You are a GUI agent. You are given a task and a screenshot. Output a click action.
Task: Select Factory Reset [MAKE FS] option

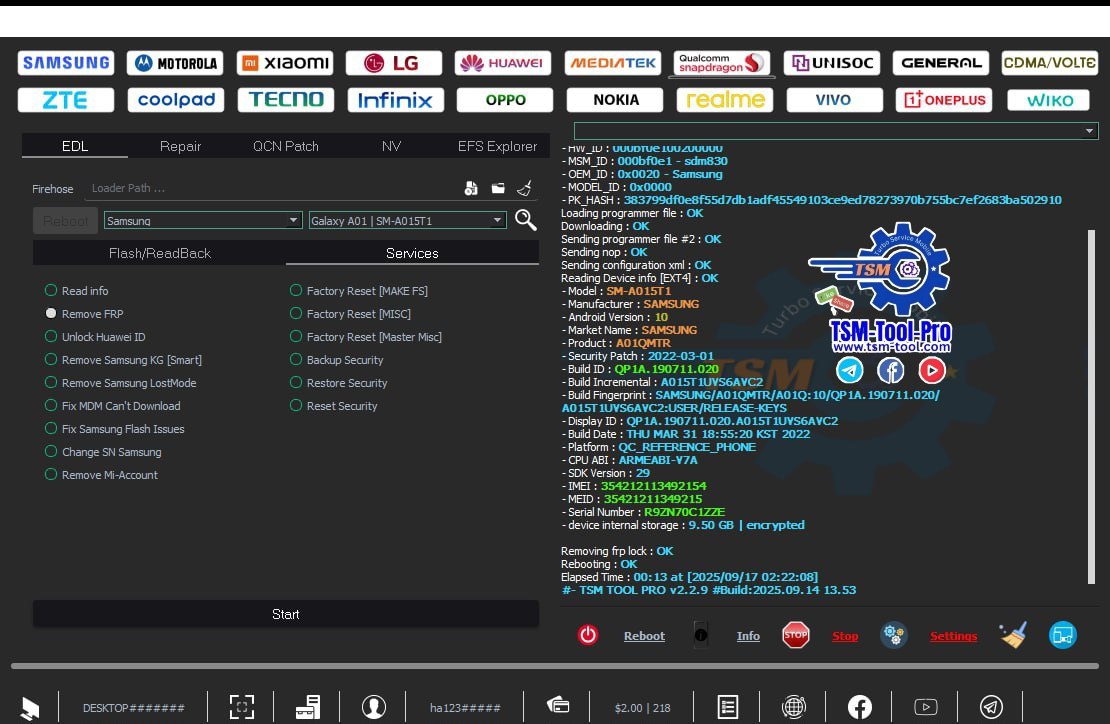point(358,290)
